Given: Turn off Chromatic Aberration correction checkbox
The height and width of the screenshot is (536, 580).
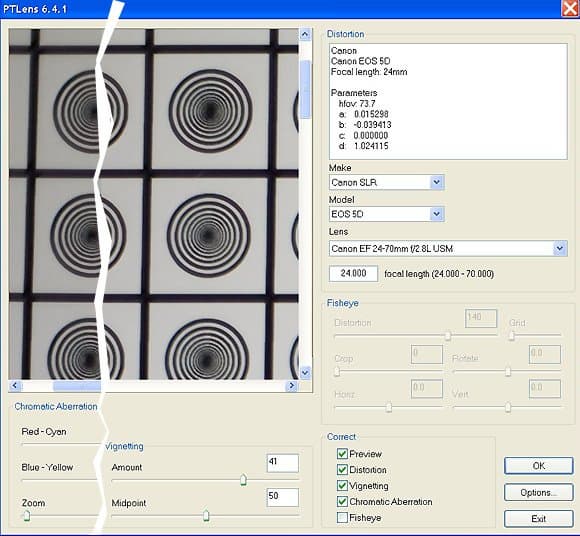Looking at the screenshot, I should [342, 502].
